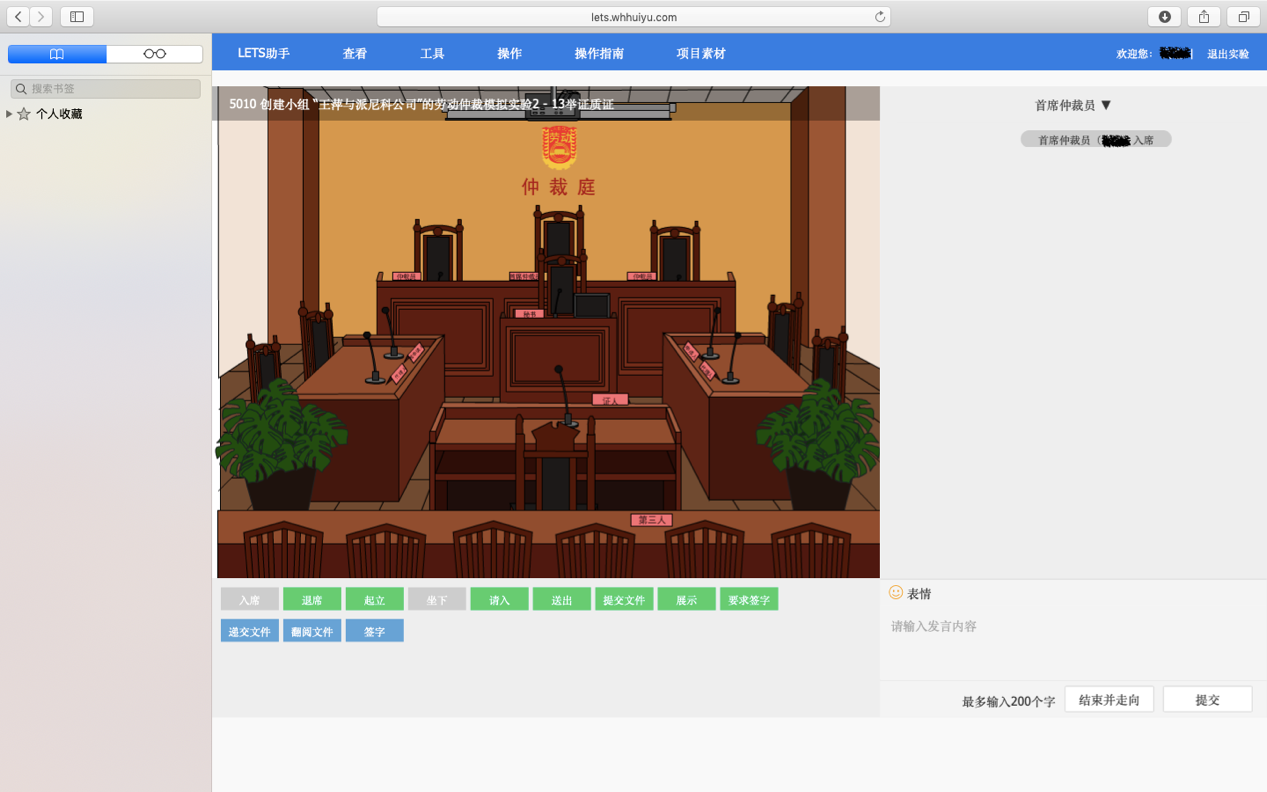1267x792 pixels.
Task: Open 操作指南 in the top menu
Action: (x=599, y=54)
